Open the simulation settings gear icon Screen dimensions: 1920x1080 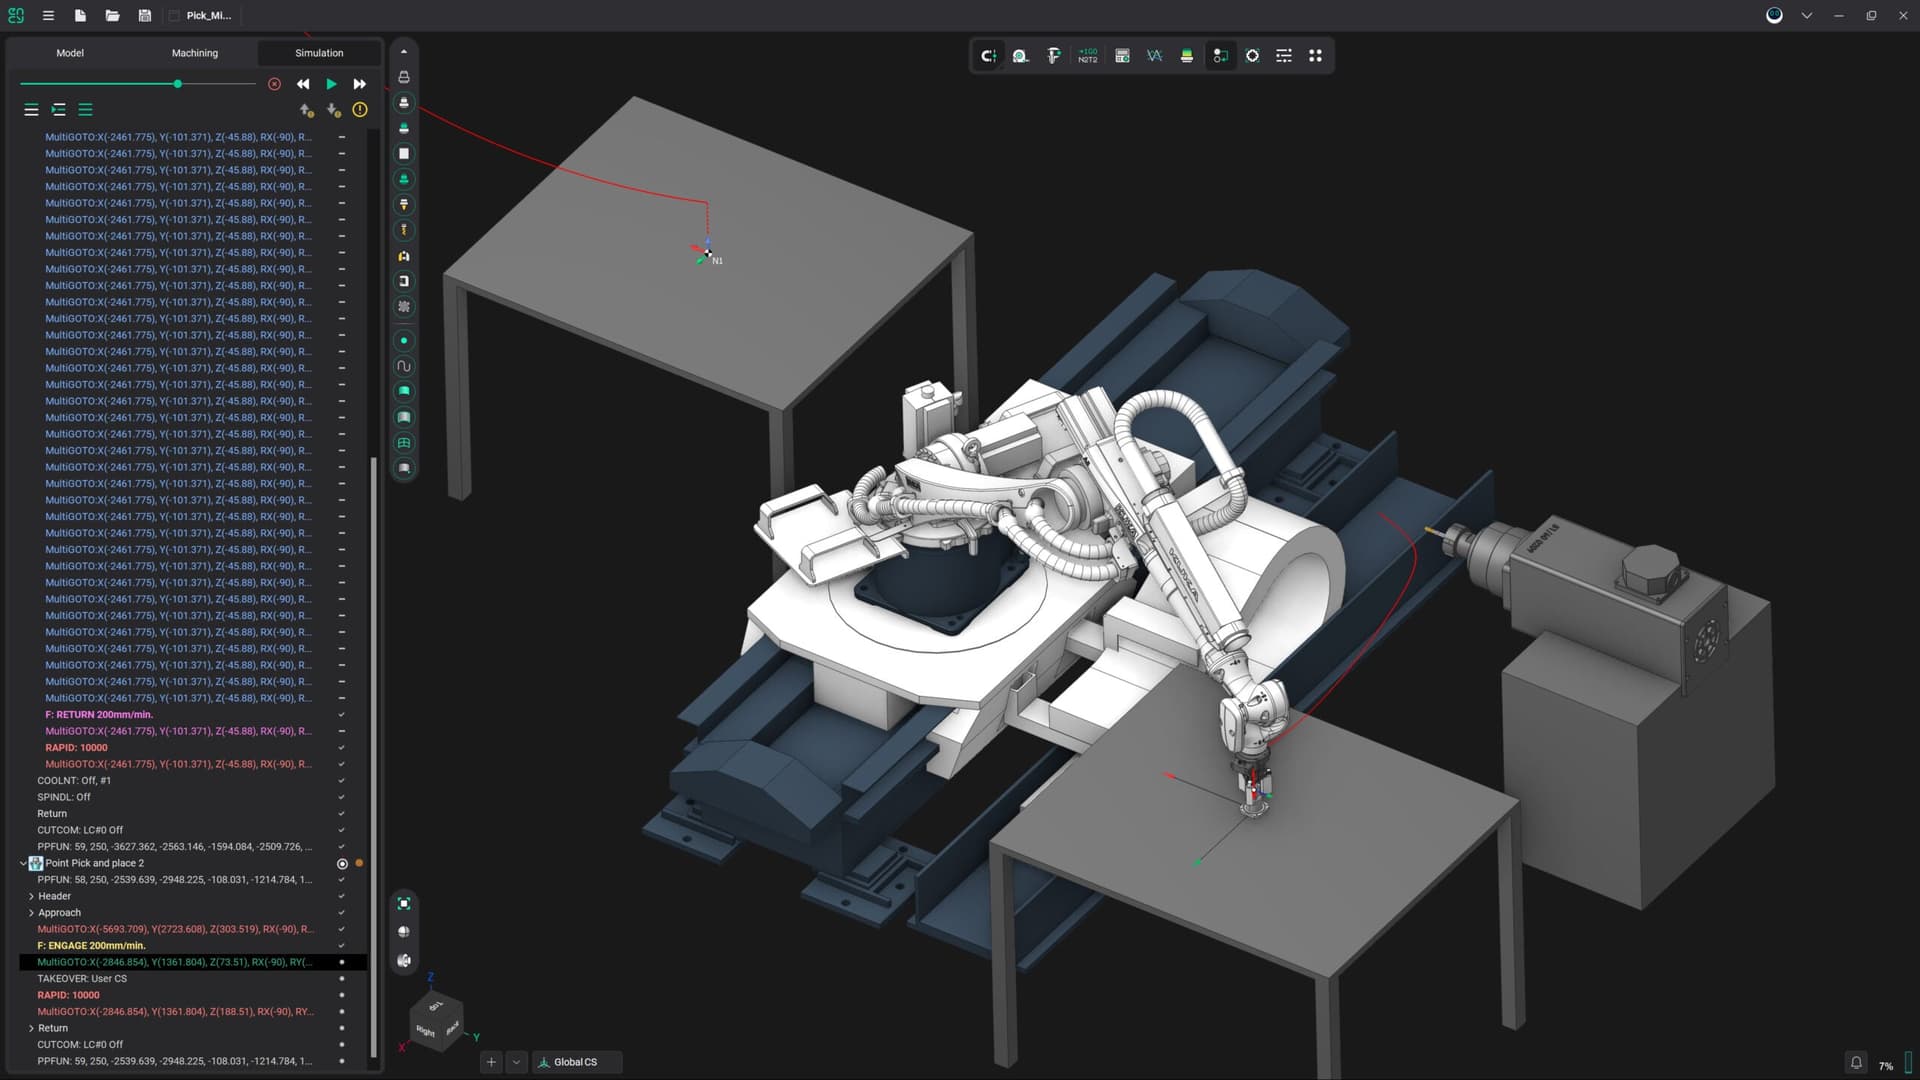point(1253,56)
